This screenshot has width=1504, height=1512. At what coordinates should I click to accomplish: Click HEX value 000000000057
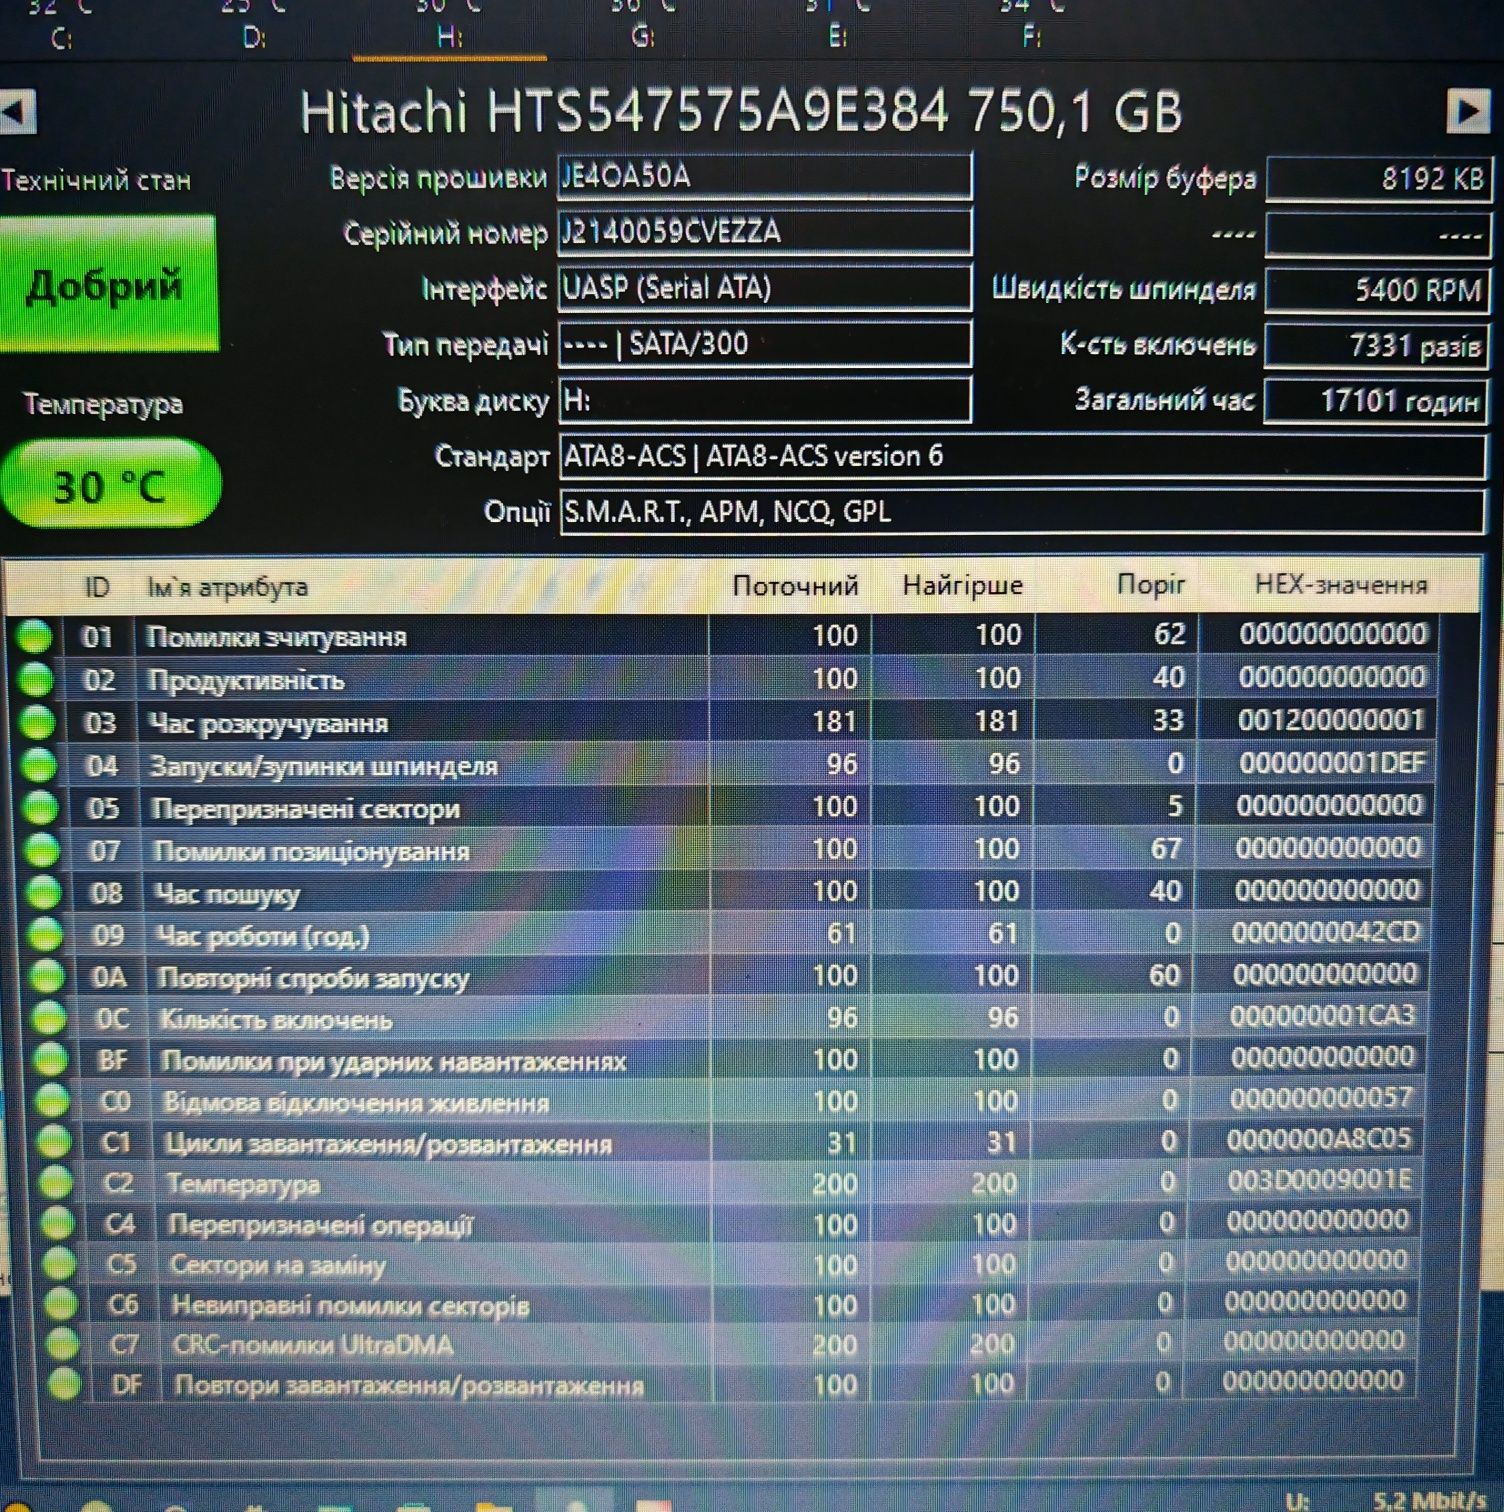1321,1098
